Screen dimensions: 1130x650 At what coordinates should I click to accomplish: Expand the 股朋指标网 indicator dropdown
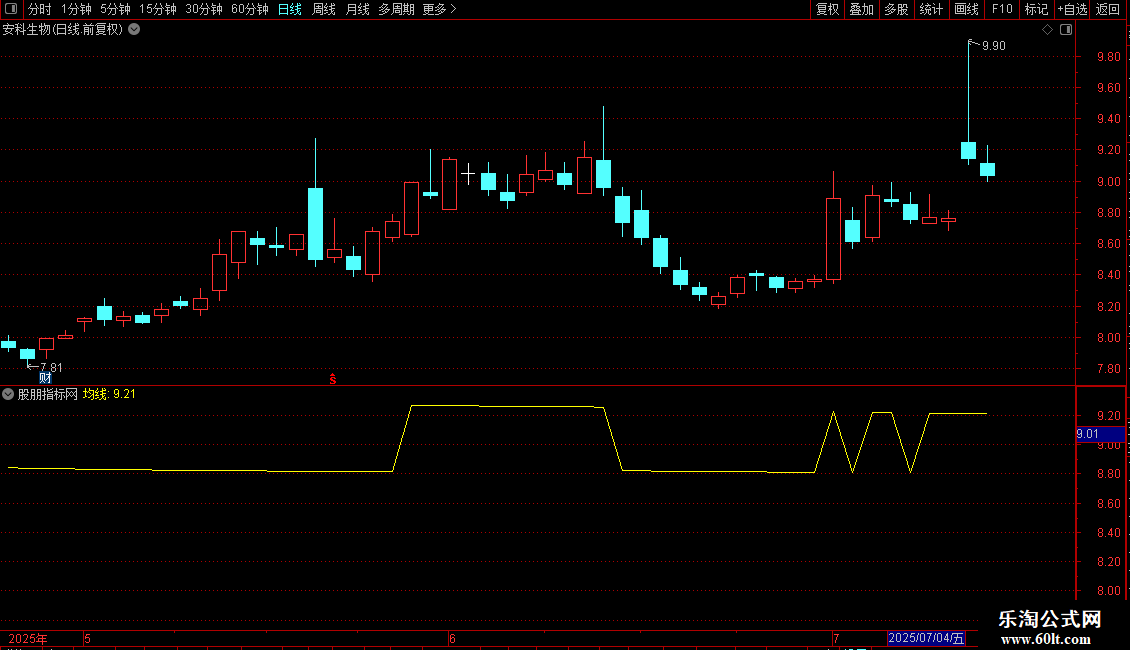point(8,394)
